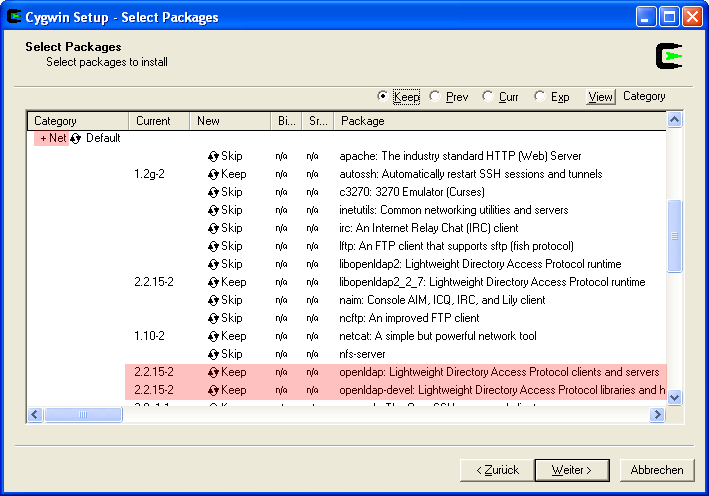709x496 pixels.
Task: Toggle the Src n/a box for apache
Action: (x=312, y=156)
